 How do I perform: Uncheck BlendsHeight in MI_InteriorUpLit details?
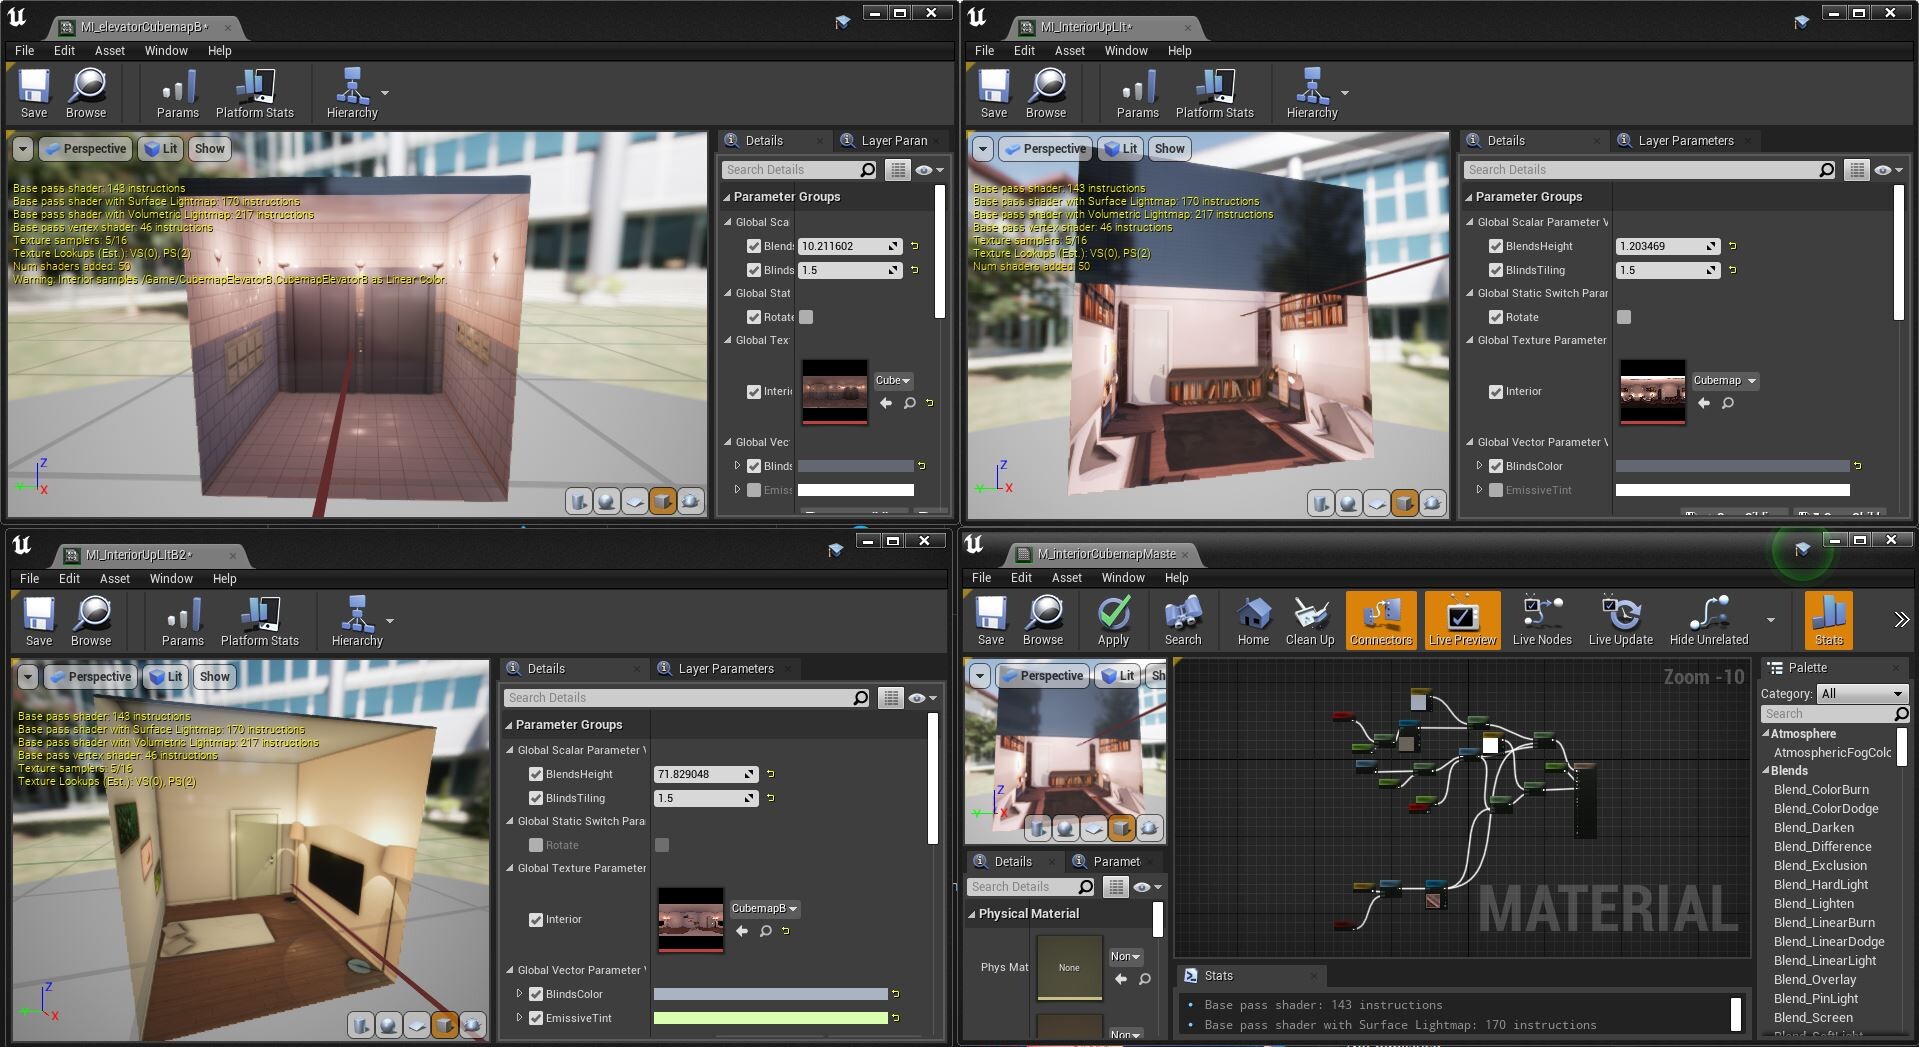[1496, 246]
